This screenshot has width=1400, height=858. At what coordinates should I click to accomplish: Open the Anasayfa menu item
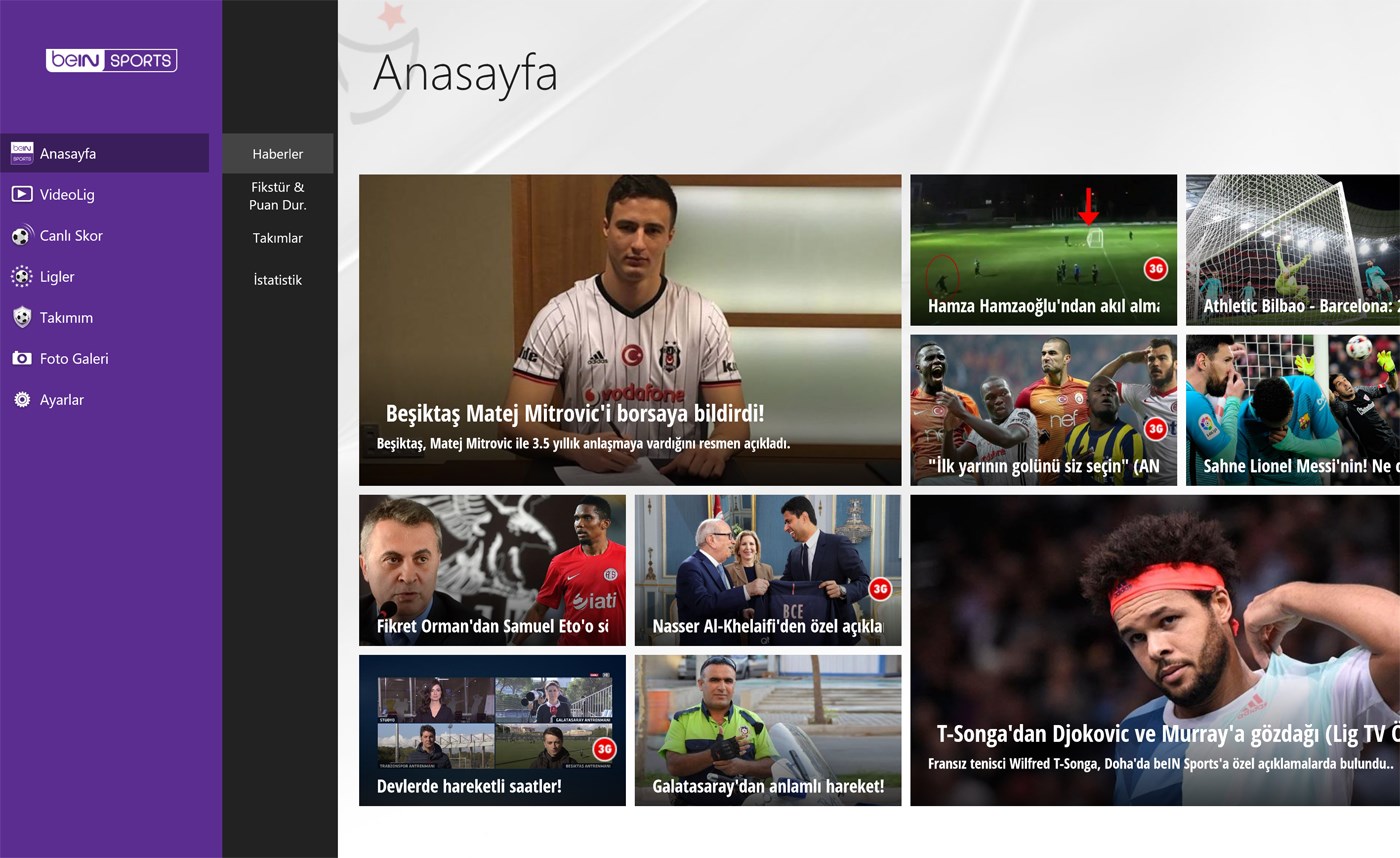tap(105, 153)
